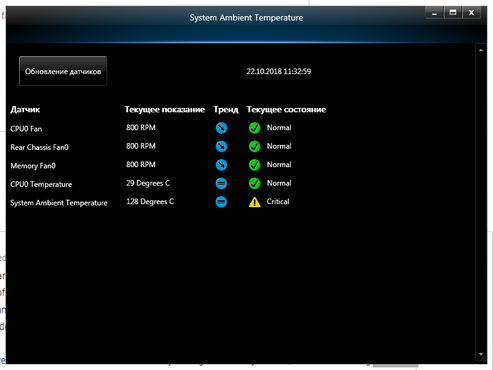Image resolution: width=493 pixels, height=370 pixels.
Task: Maximize the System Ambient Temperature window
Action: (x=453, y=13)
